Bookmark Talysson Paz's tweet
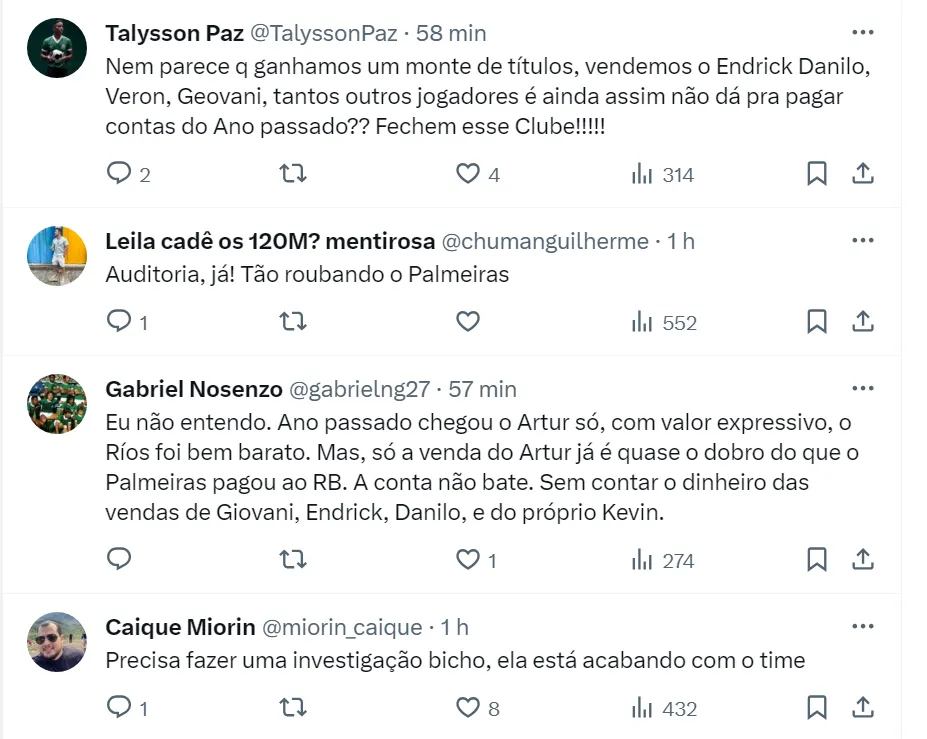This screenshot has height=739, width=927. tap(816, 174)
